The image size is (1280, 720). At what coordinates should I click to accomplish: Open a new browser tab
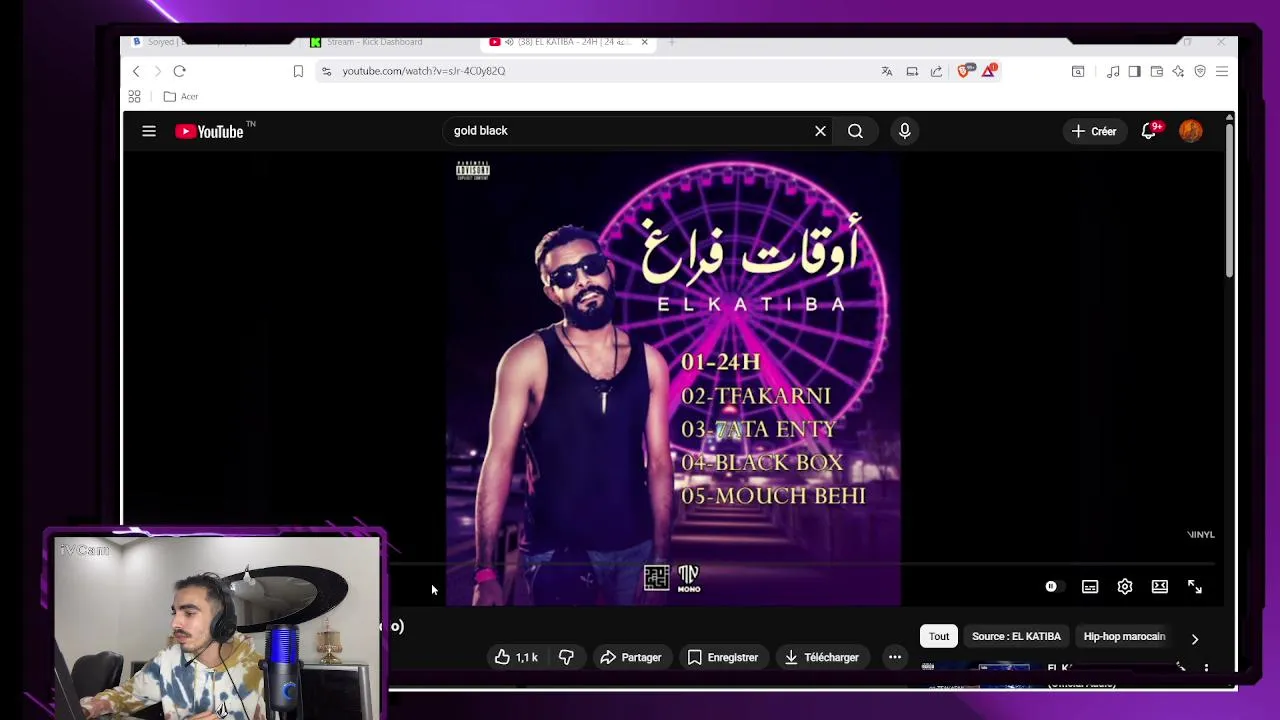672,42
